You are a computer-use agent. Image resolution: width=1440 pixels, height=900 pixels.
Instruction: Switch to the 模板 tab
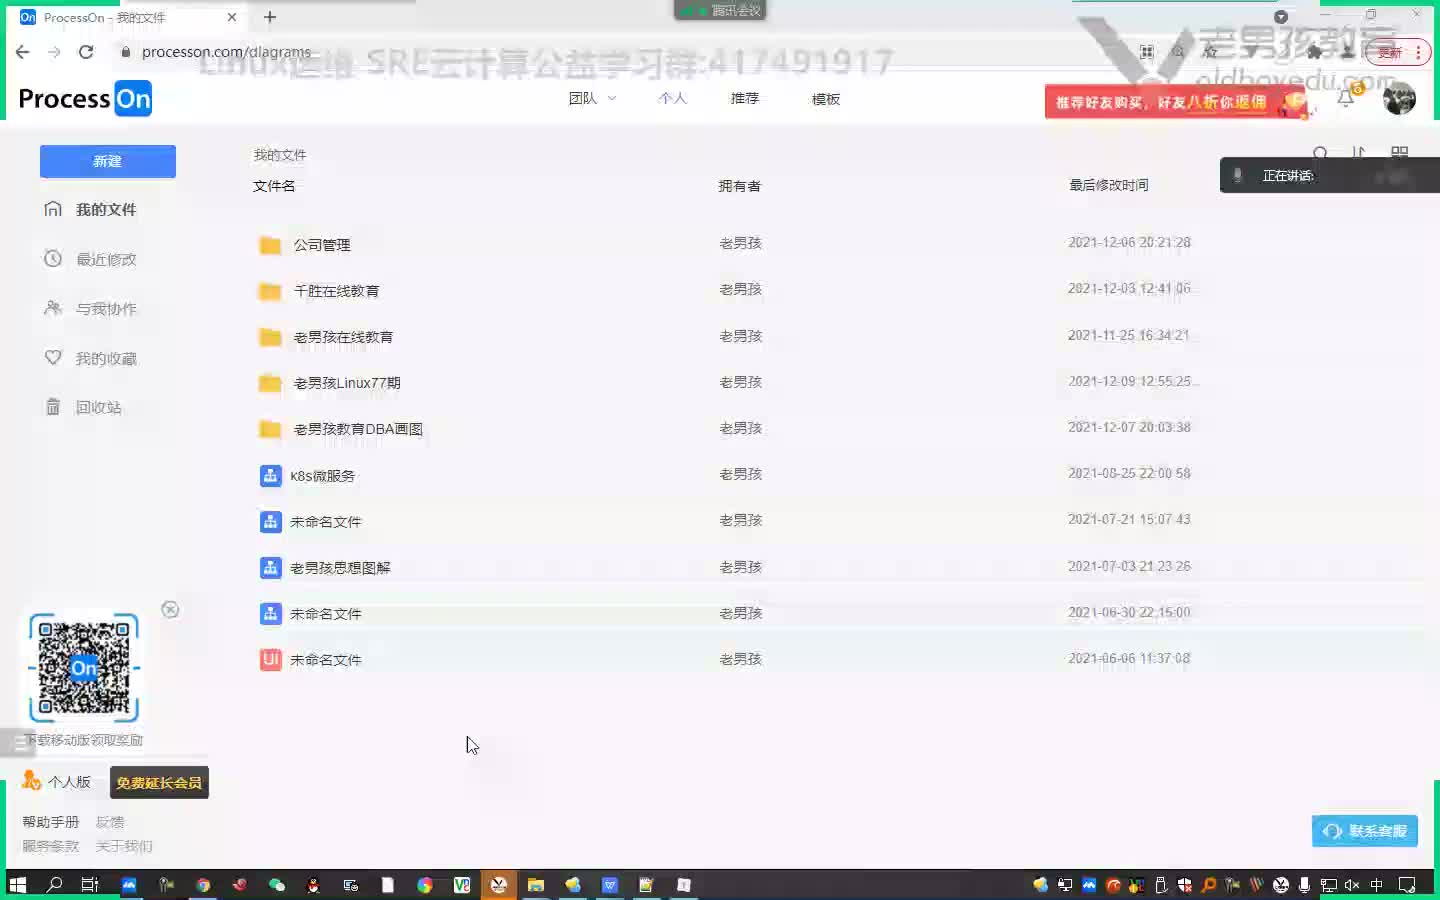click(x=826, y=99)
